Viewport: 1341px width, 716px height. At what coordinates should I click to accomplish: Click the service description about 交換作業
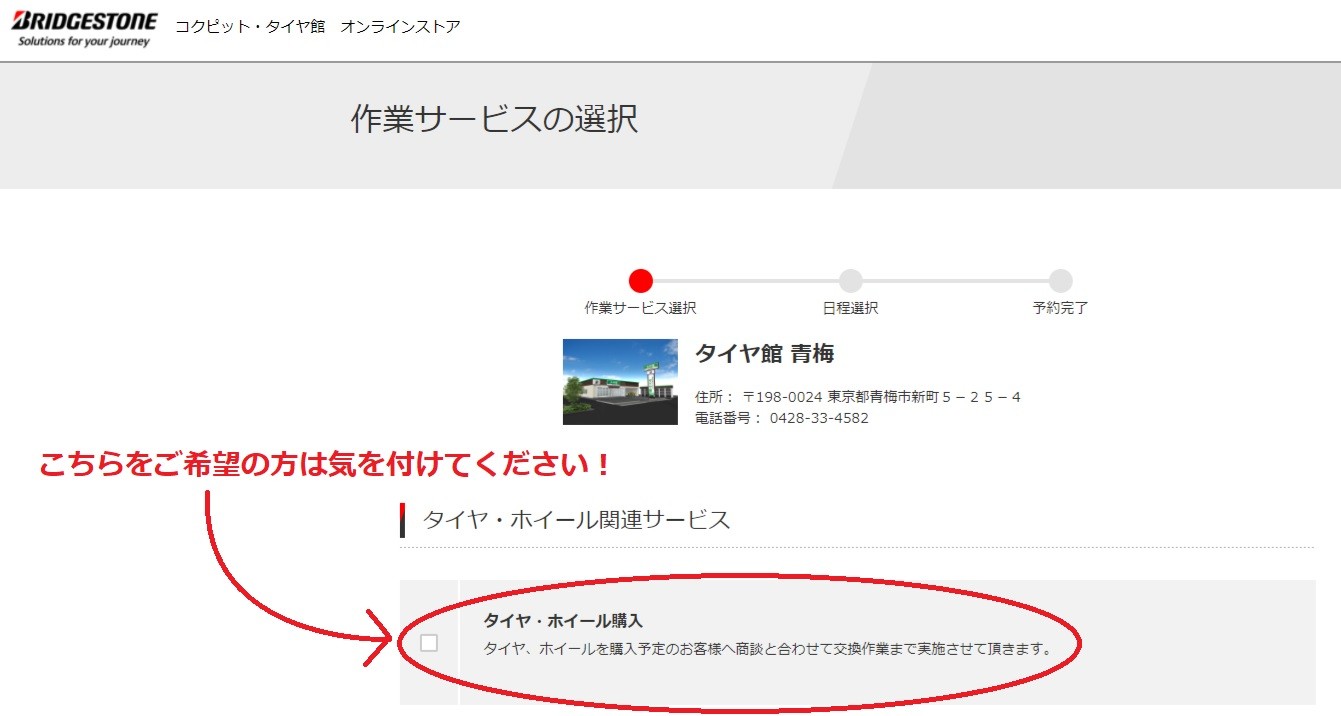pyautogui.click(x=768, y=648)
